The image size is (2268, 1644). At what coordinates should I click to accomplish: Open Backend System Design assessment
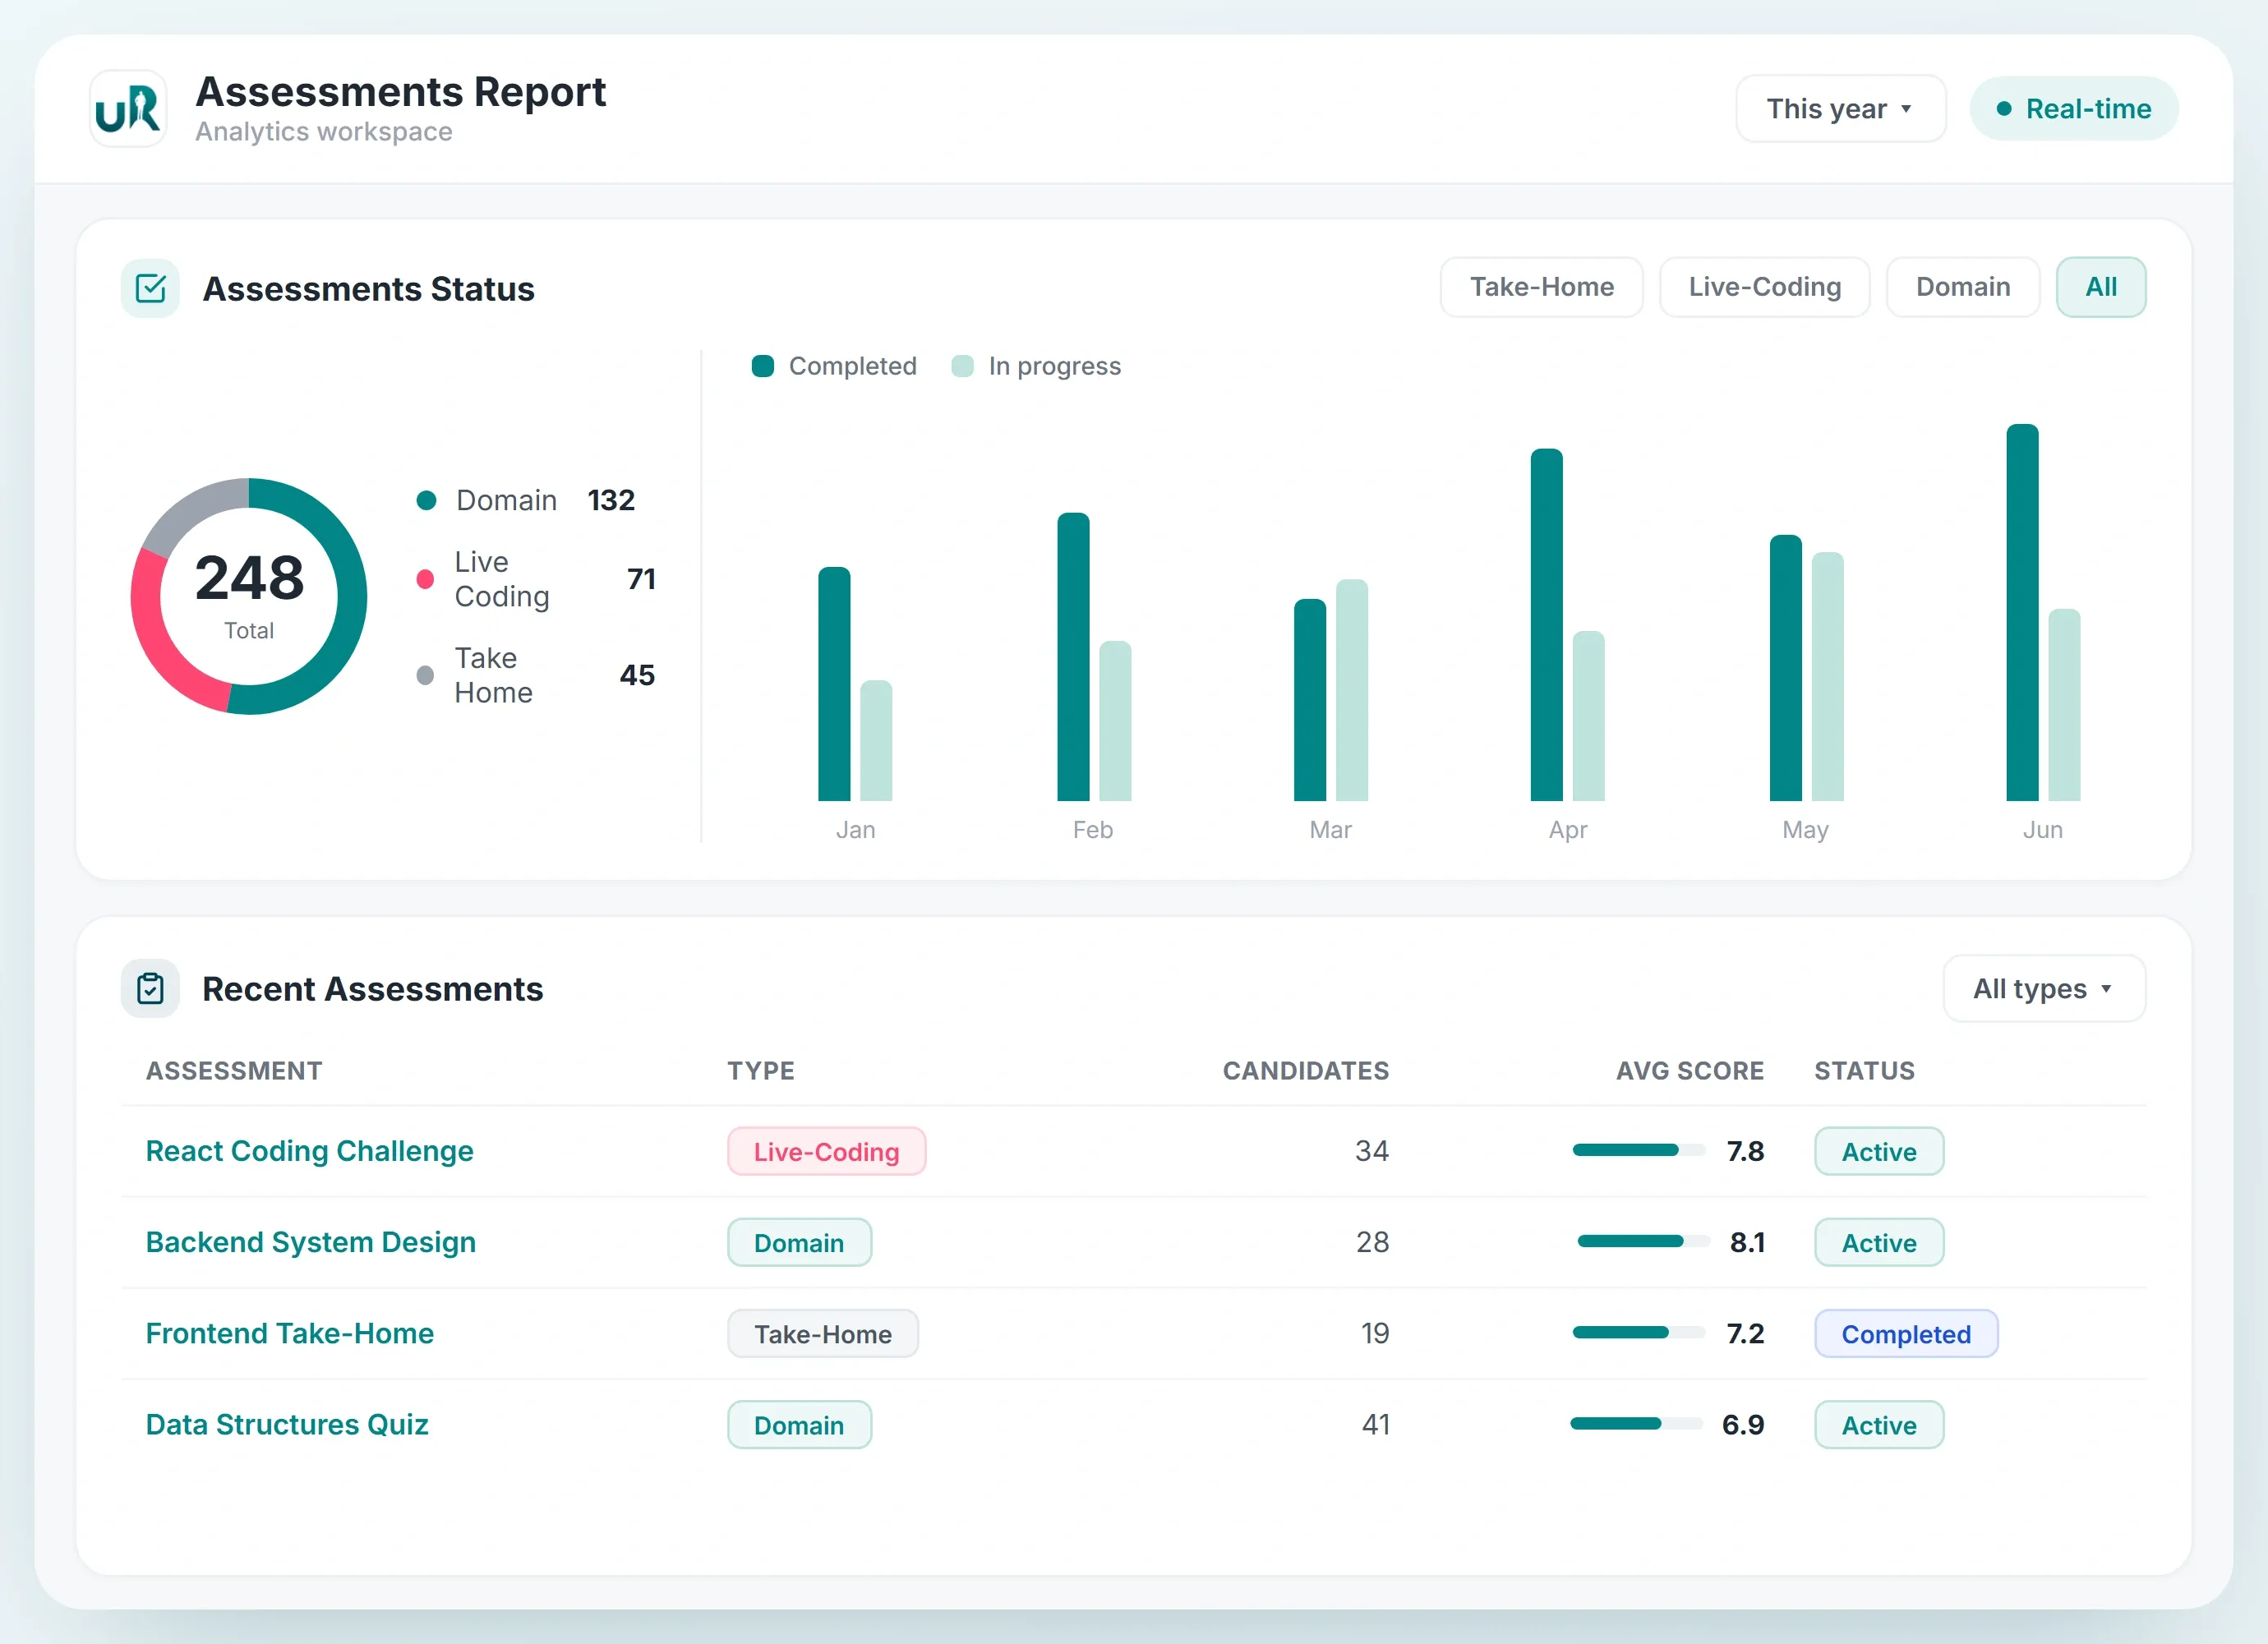[x=311, y=1242]
